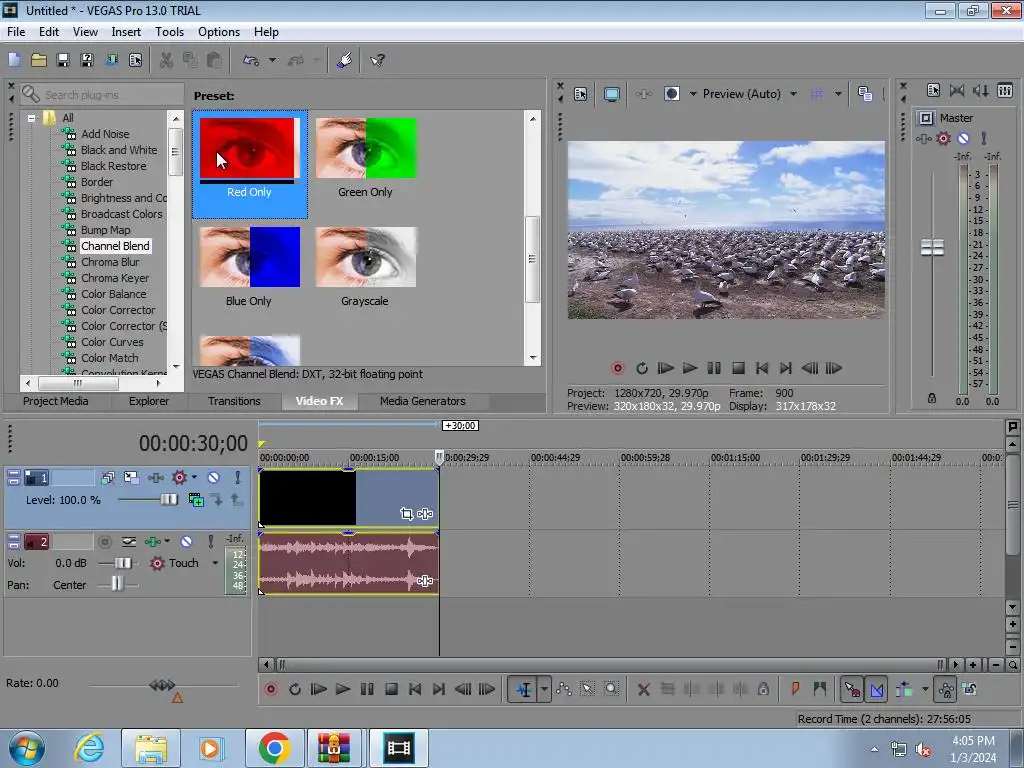Arm audio track 2 for record

[x=104, y=541]
